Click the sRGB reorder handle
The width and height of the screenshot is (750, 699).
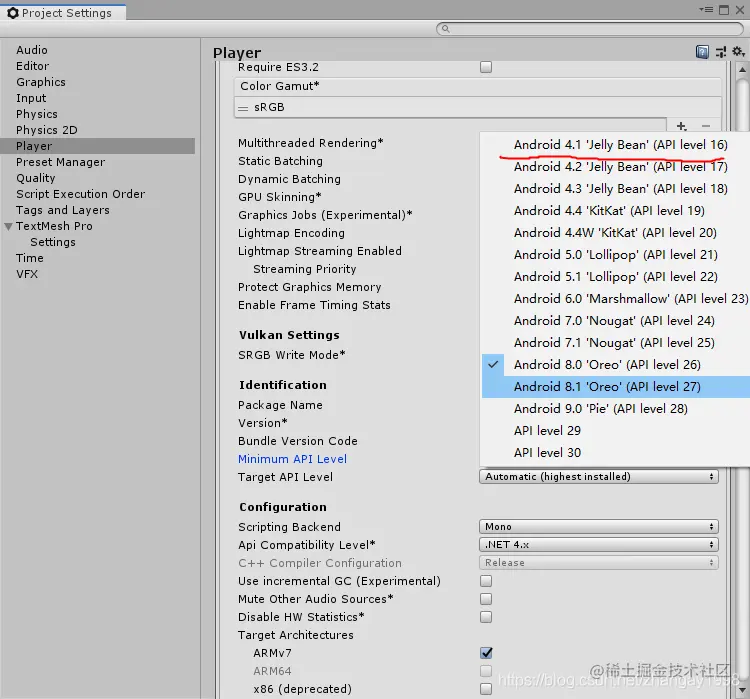[x=243, y=108]
